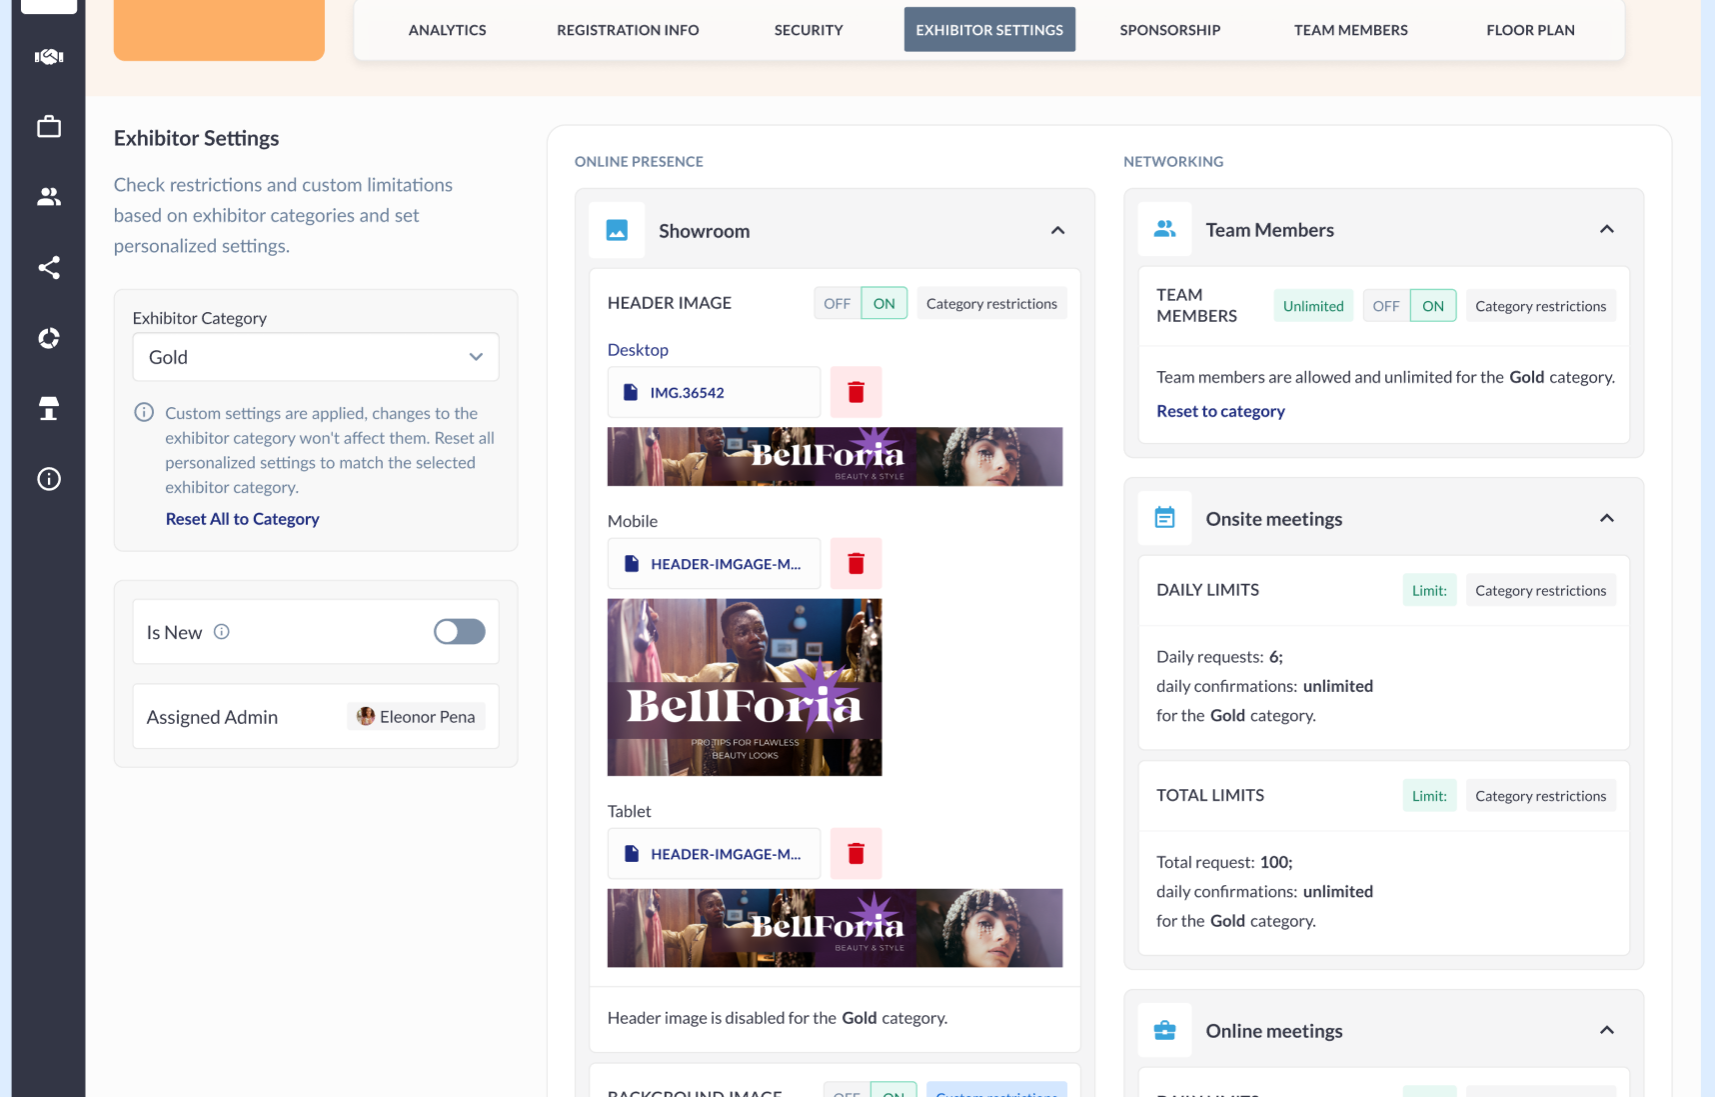
Task: Click the Tablet BellForia banner preview
Action: 835,928
